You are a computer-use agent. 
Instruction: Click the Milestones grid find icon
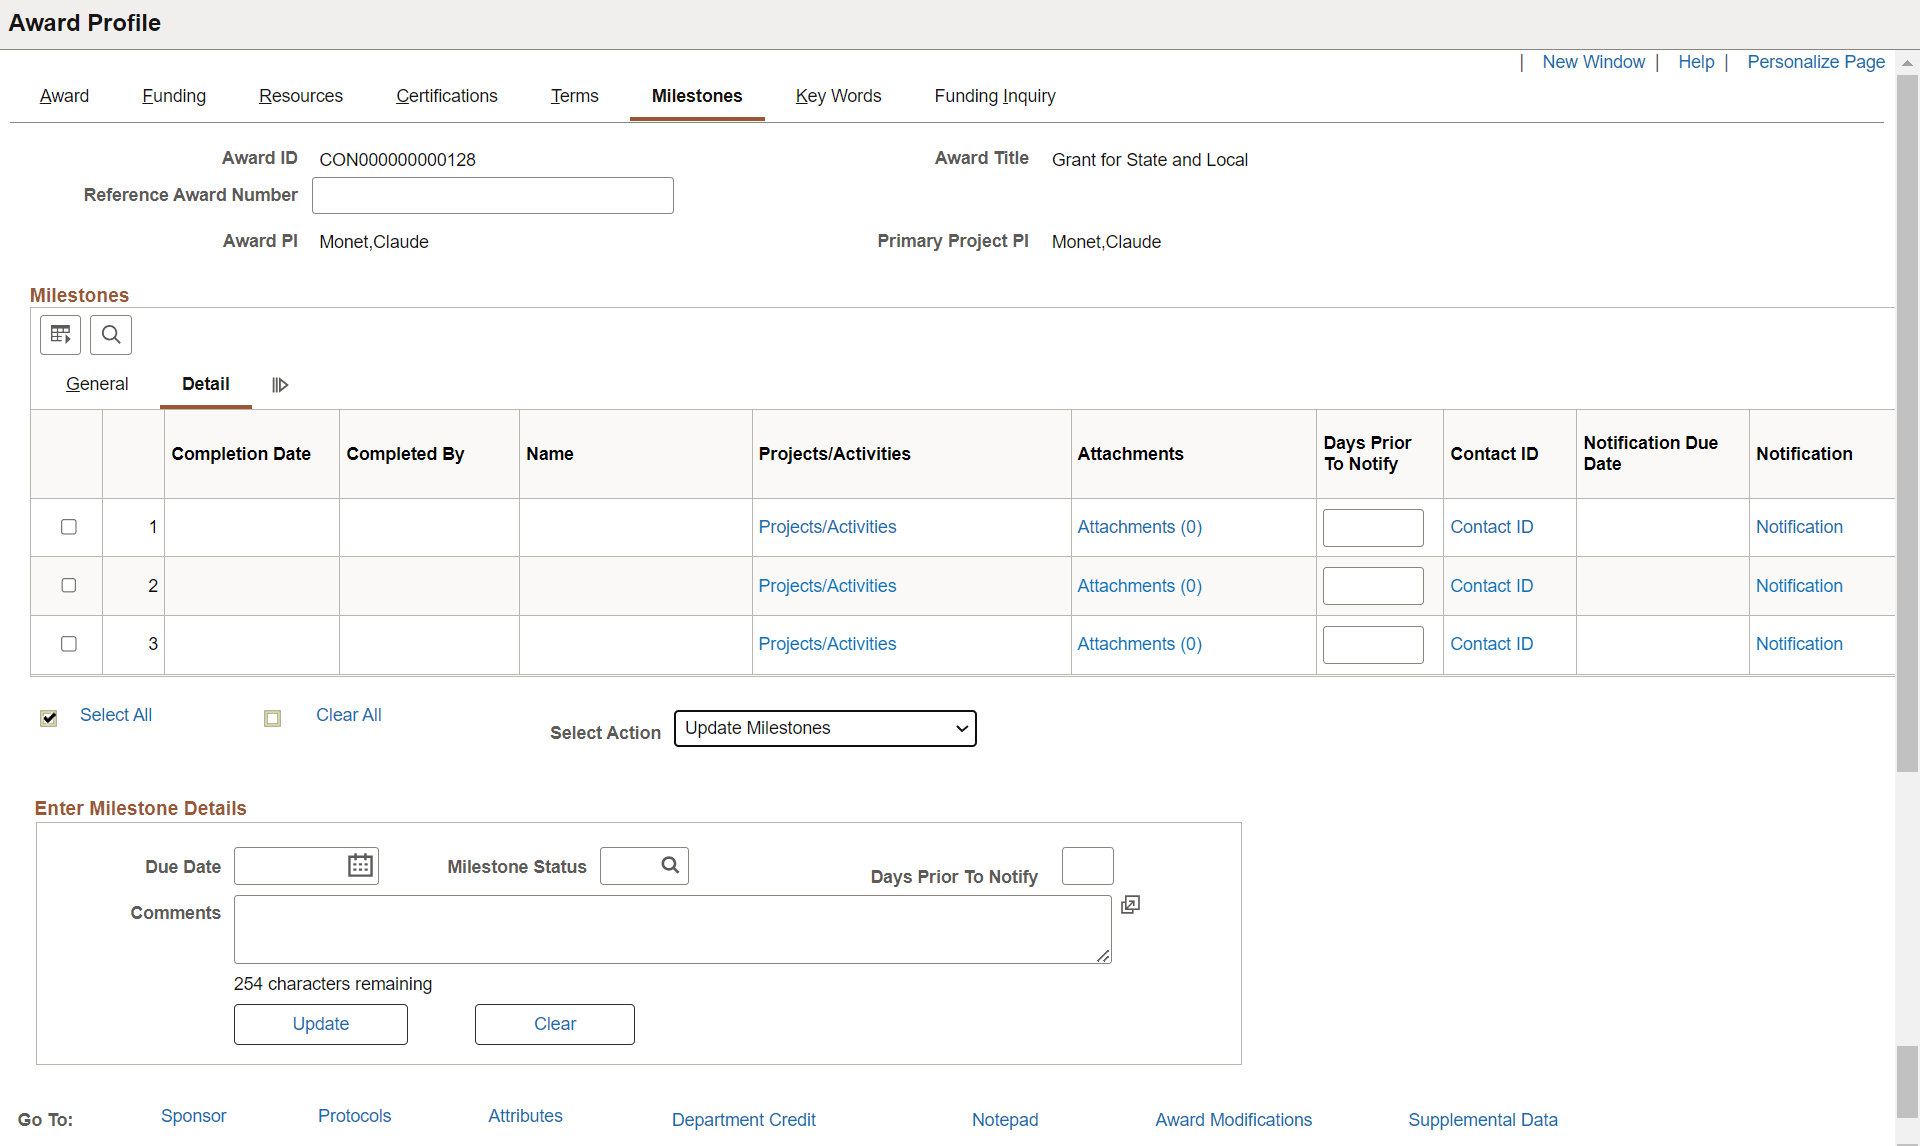click(x=111, y=335)
